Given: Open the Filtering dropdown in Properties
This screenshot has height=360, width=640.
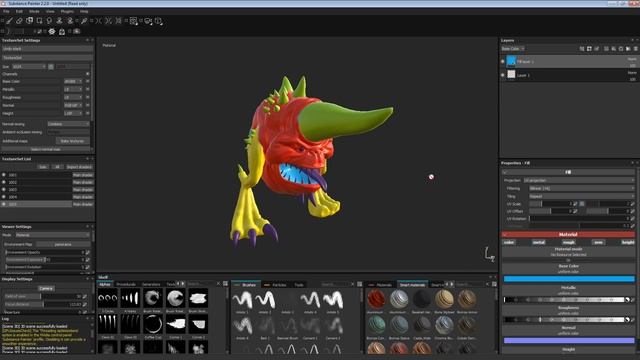Looking at the screenshot, I should (582, 189).
